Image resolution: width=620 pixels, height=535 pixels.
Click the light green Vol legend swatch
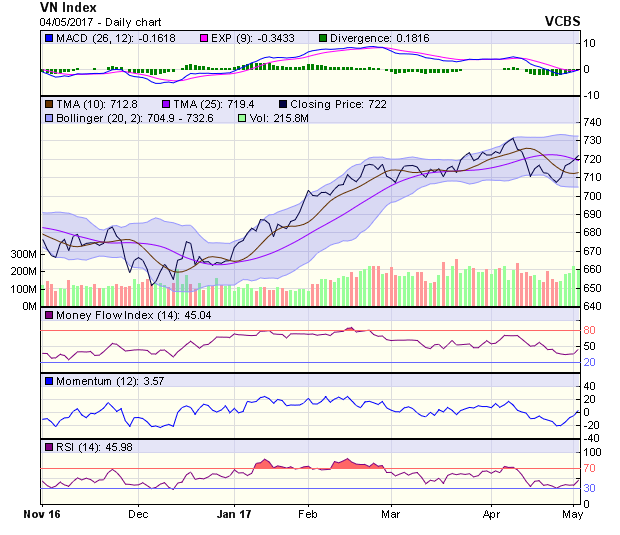(x=241, y=118)
